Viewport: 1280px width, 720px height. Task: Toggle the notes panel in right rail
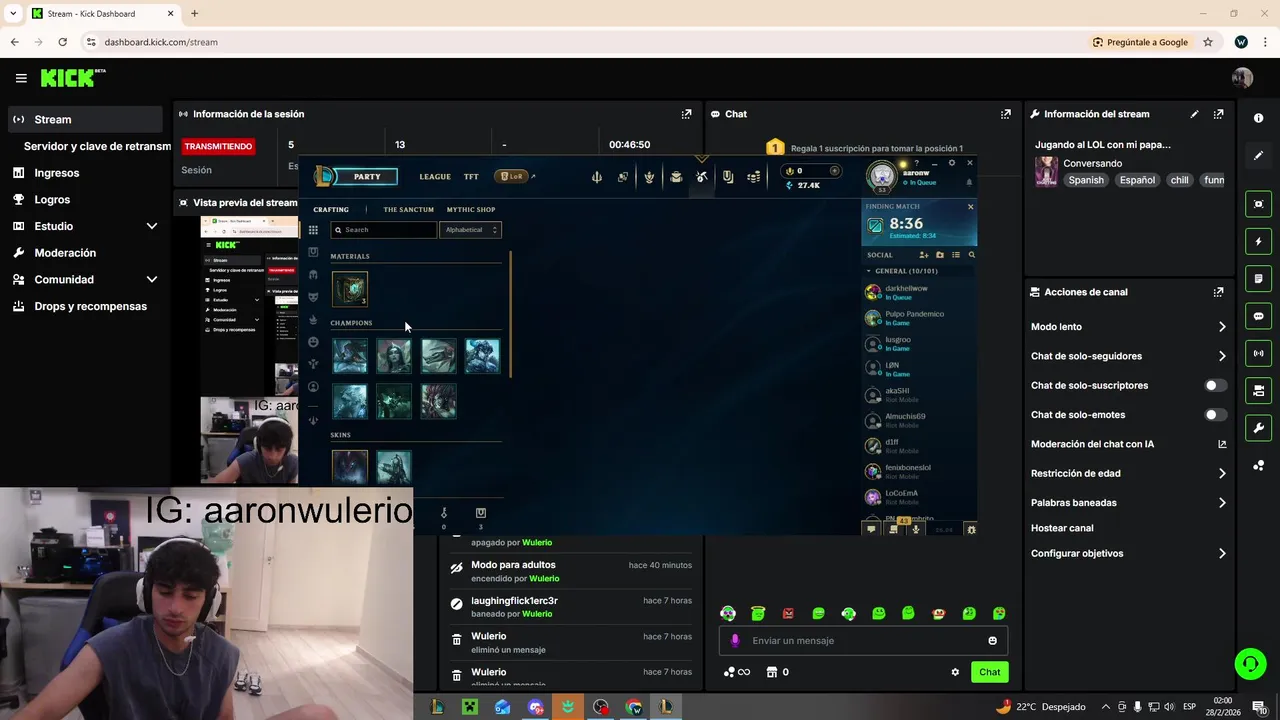(1258, 279)
